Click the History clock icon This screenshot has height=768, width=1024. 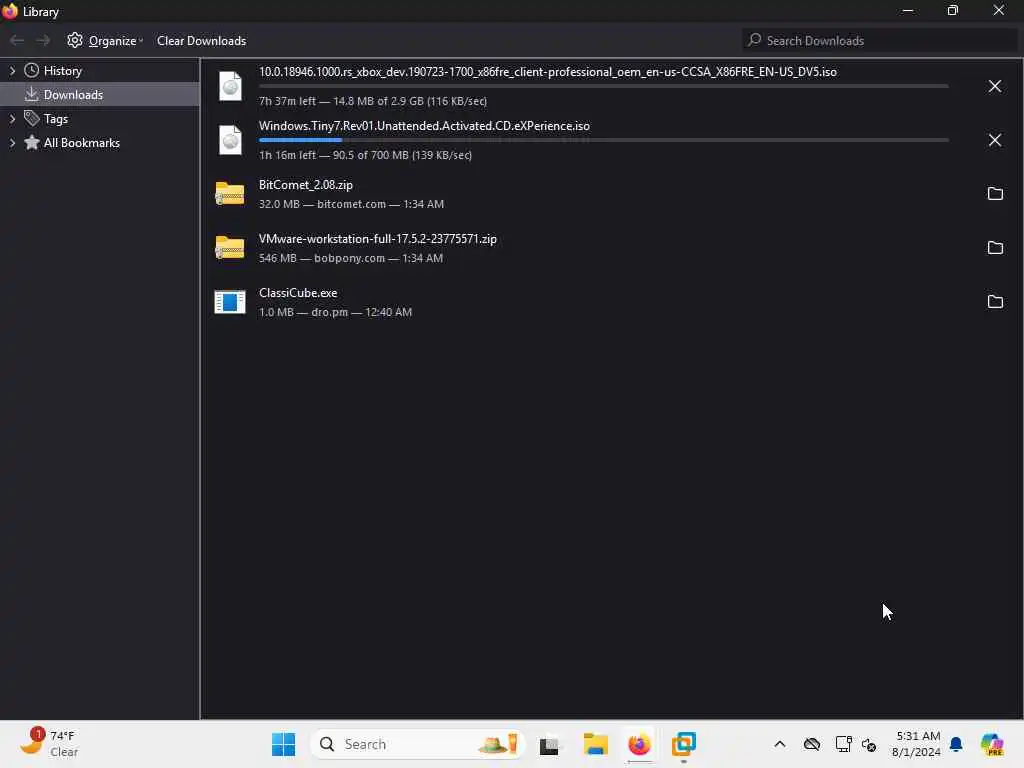pos(31,71)
